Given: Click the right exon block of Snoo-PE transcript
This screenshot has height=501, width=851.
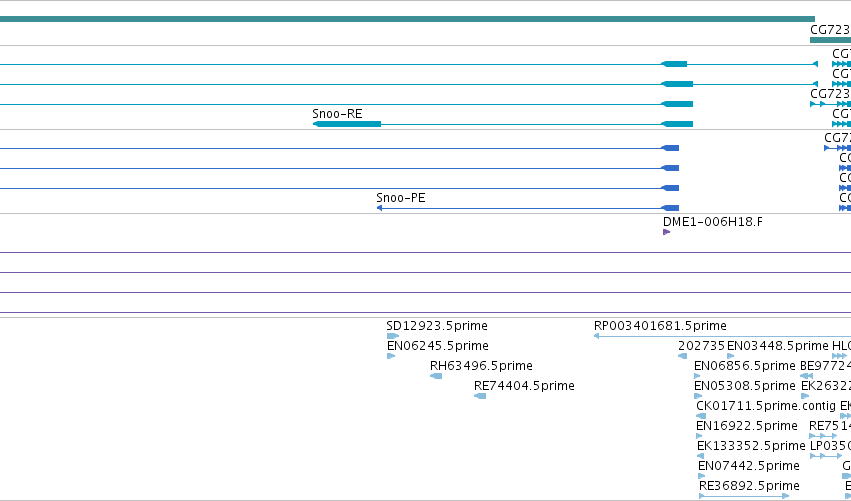Looking at the screenshot, I should point(670,208).
